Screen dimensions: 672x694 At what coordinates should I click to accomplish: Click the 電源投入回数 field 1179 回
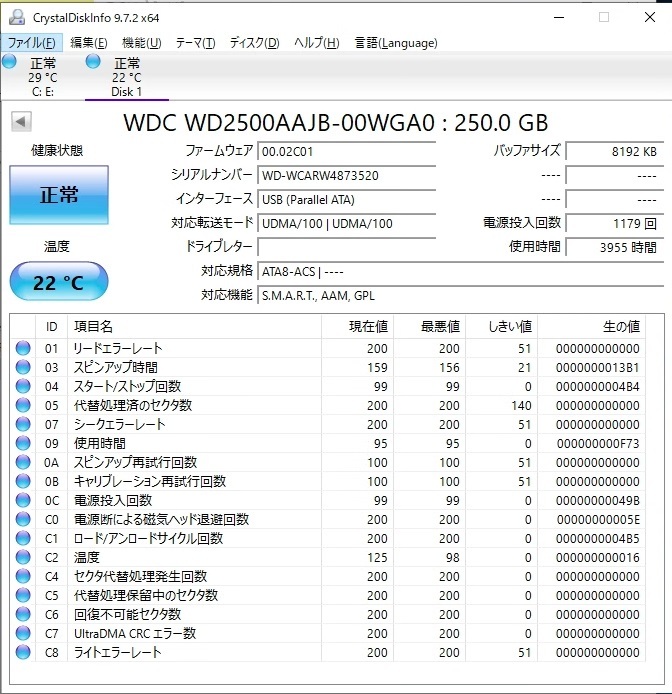pyautogui.click(x=615, y=224)
